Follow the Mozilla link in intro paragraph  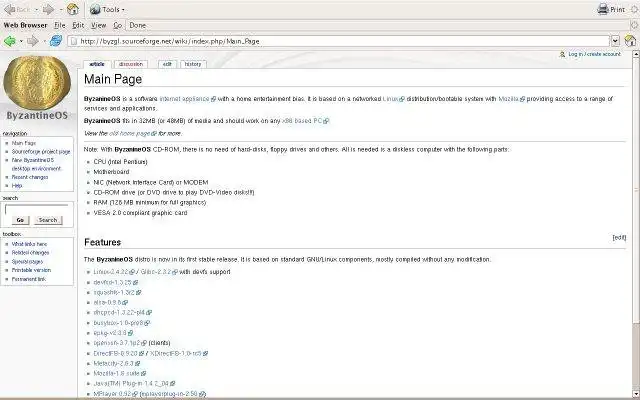511,99
